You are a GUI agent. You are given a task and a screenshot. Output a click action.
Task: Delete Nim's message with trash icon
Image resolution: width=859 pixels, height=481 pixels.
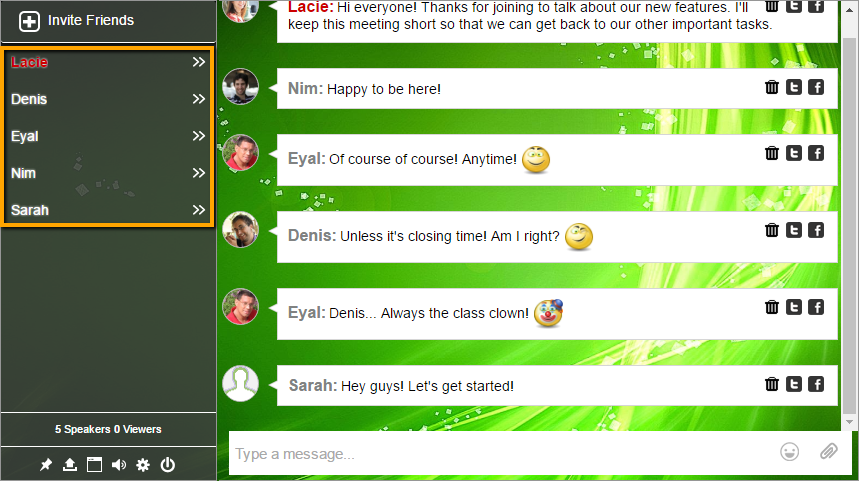point(772,87)
